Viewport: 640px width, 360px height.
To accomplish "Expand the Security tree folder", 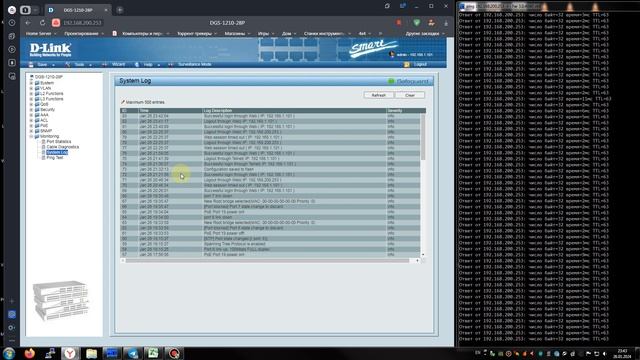I will pyautogui.click(x=31, y=109).
